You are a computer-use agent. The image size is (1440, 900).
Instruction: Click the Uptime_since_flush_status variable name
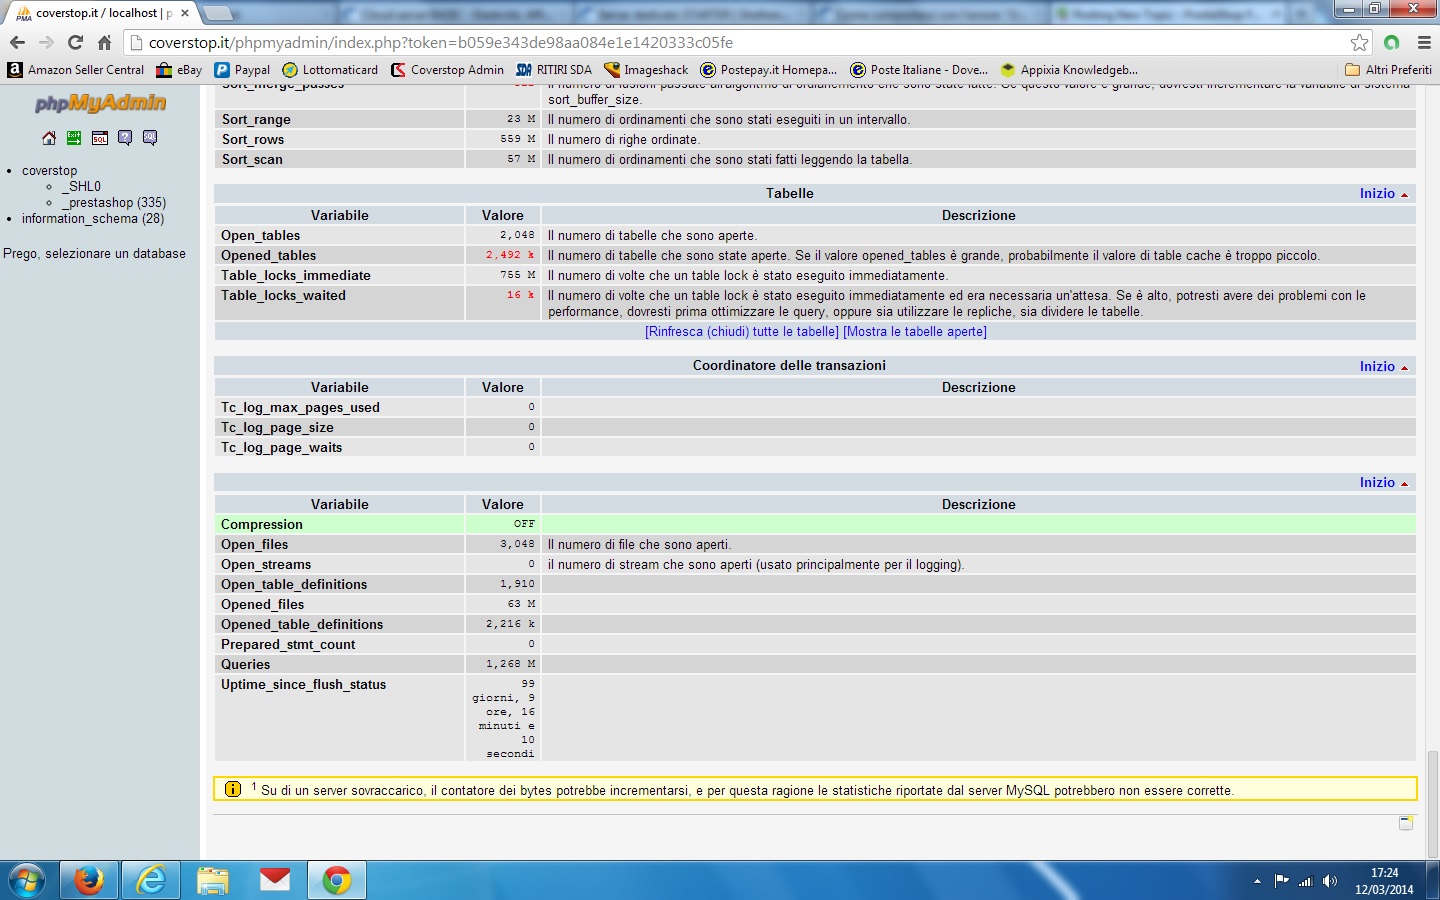pyautogui.click(x=303, y=685)
